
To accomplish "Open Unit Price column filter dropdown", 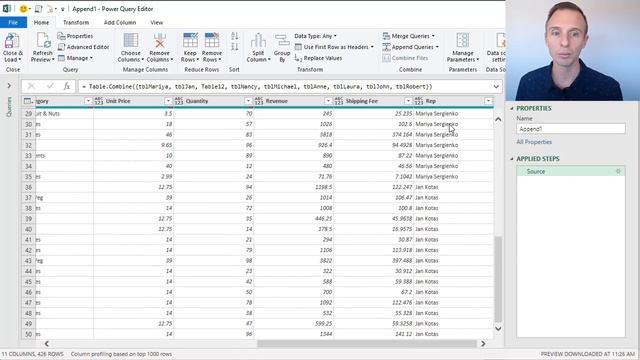I will click(x=168, y=101).
